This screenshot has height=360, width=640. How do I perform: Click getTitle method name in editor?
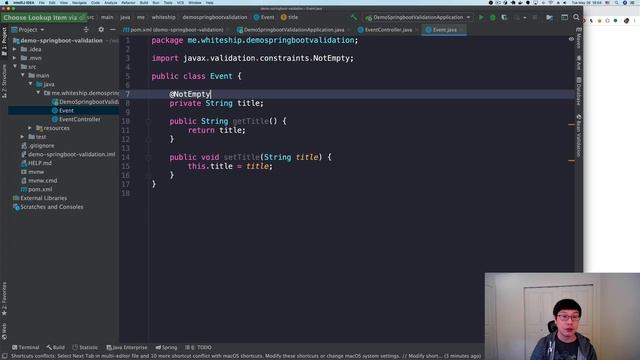(251, 121)
